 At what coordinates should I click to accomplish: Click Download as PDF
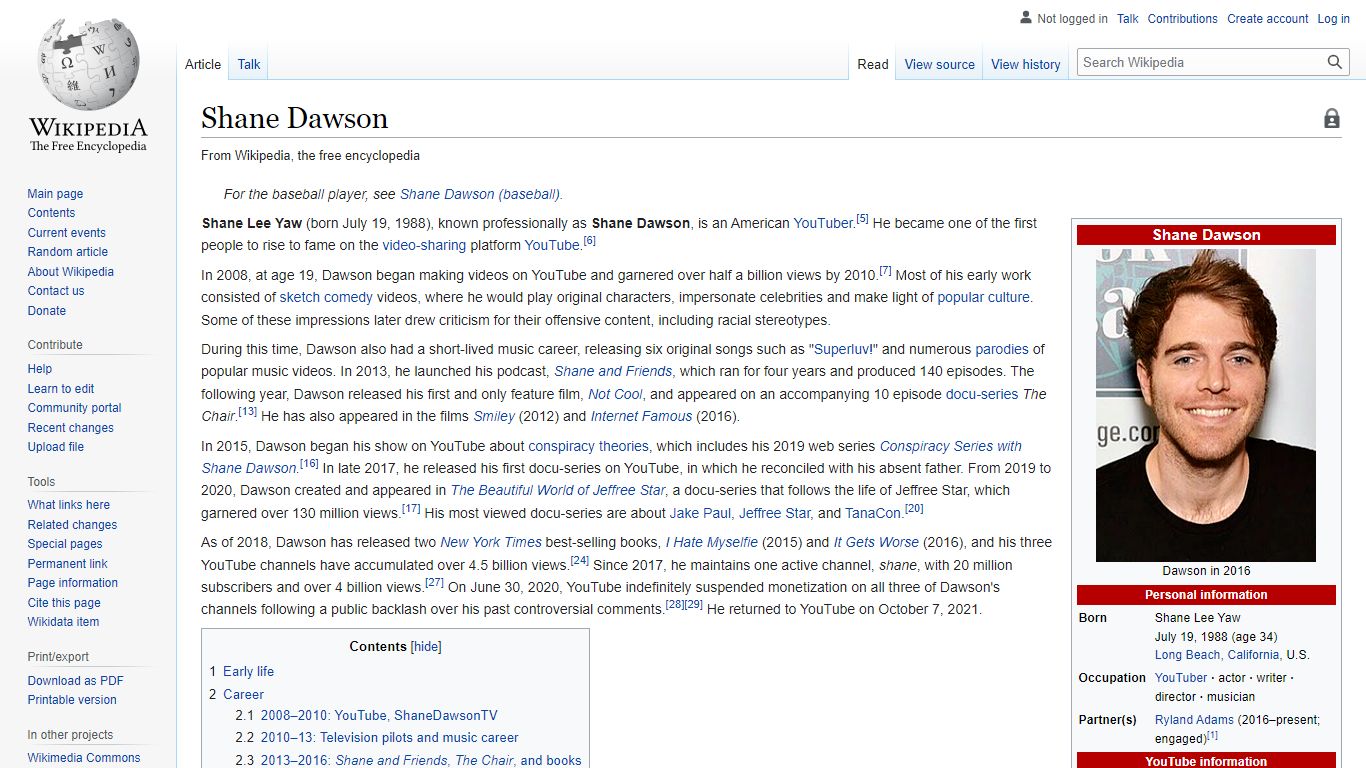(75, 681)
